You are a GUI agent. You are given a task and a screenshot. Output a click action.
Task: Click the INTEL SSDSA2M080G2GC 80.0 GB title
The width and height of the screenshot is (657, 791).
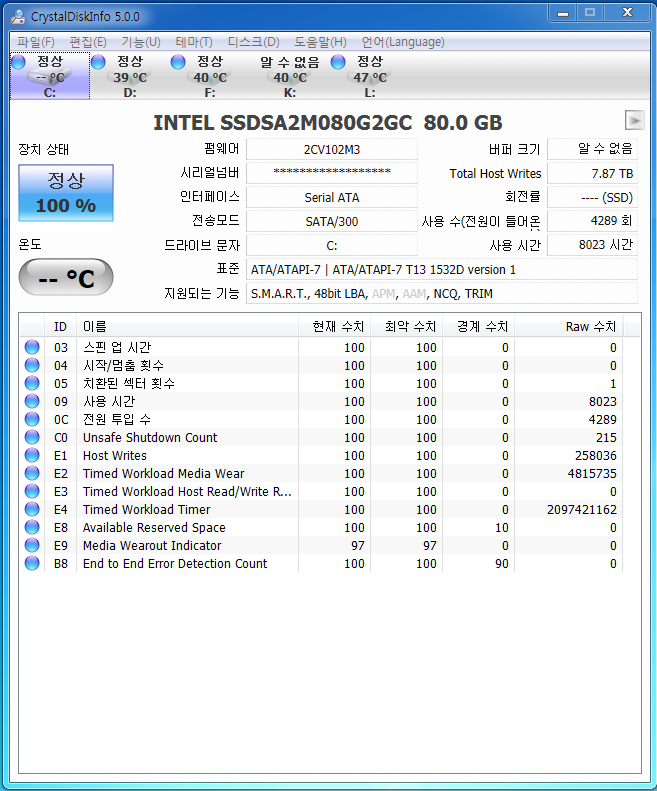point(328,123)
